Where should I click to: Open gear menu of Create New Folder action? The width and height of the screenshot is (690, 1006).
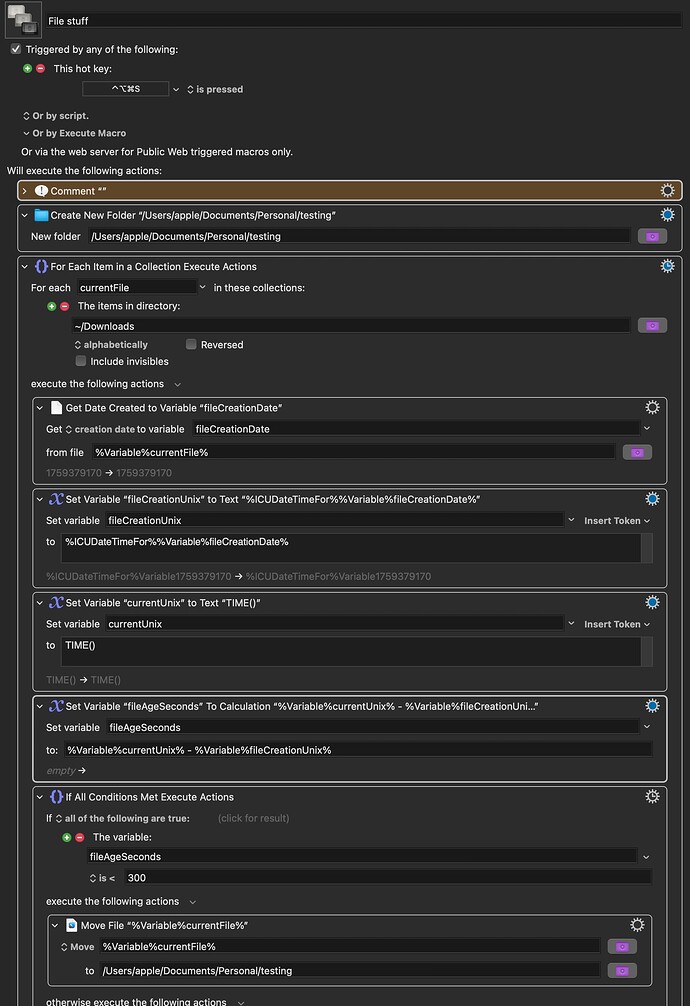tap(667, 215)
